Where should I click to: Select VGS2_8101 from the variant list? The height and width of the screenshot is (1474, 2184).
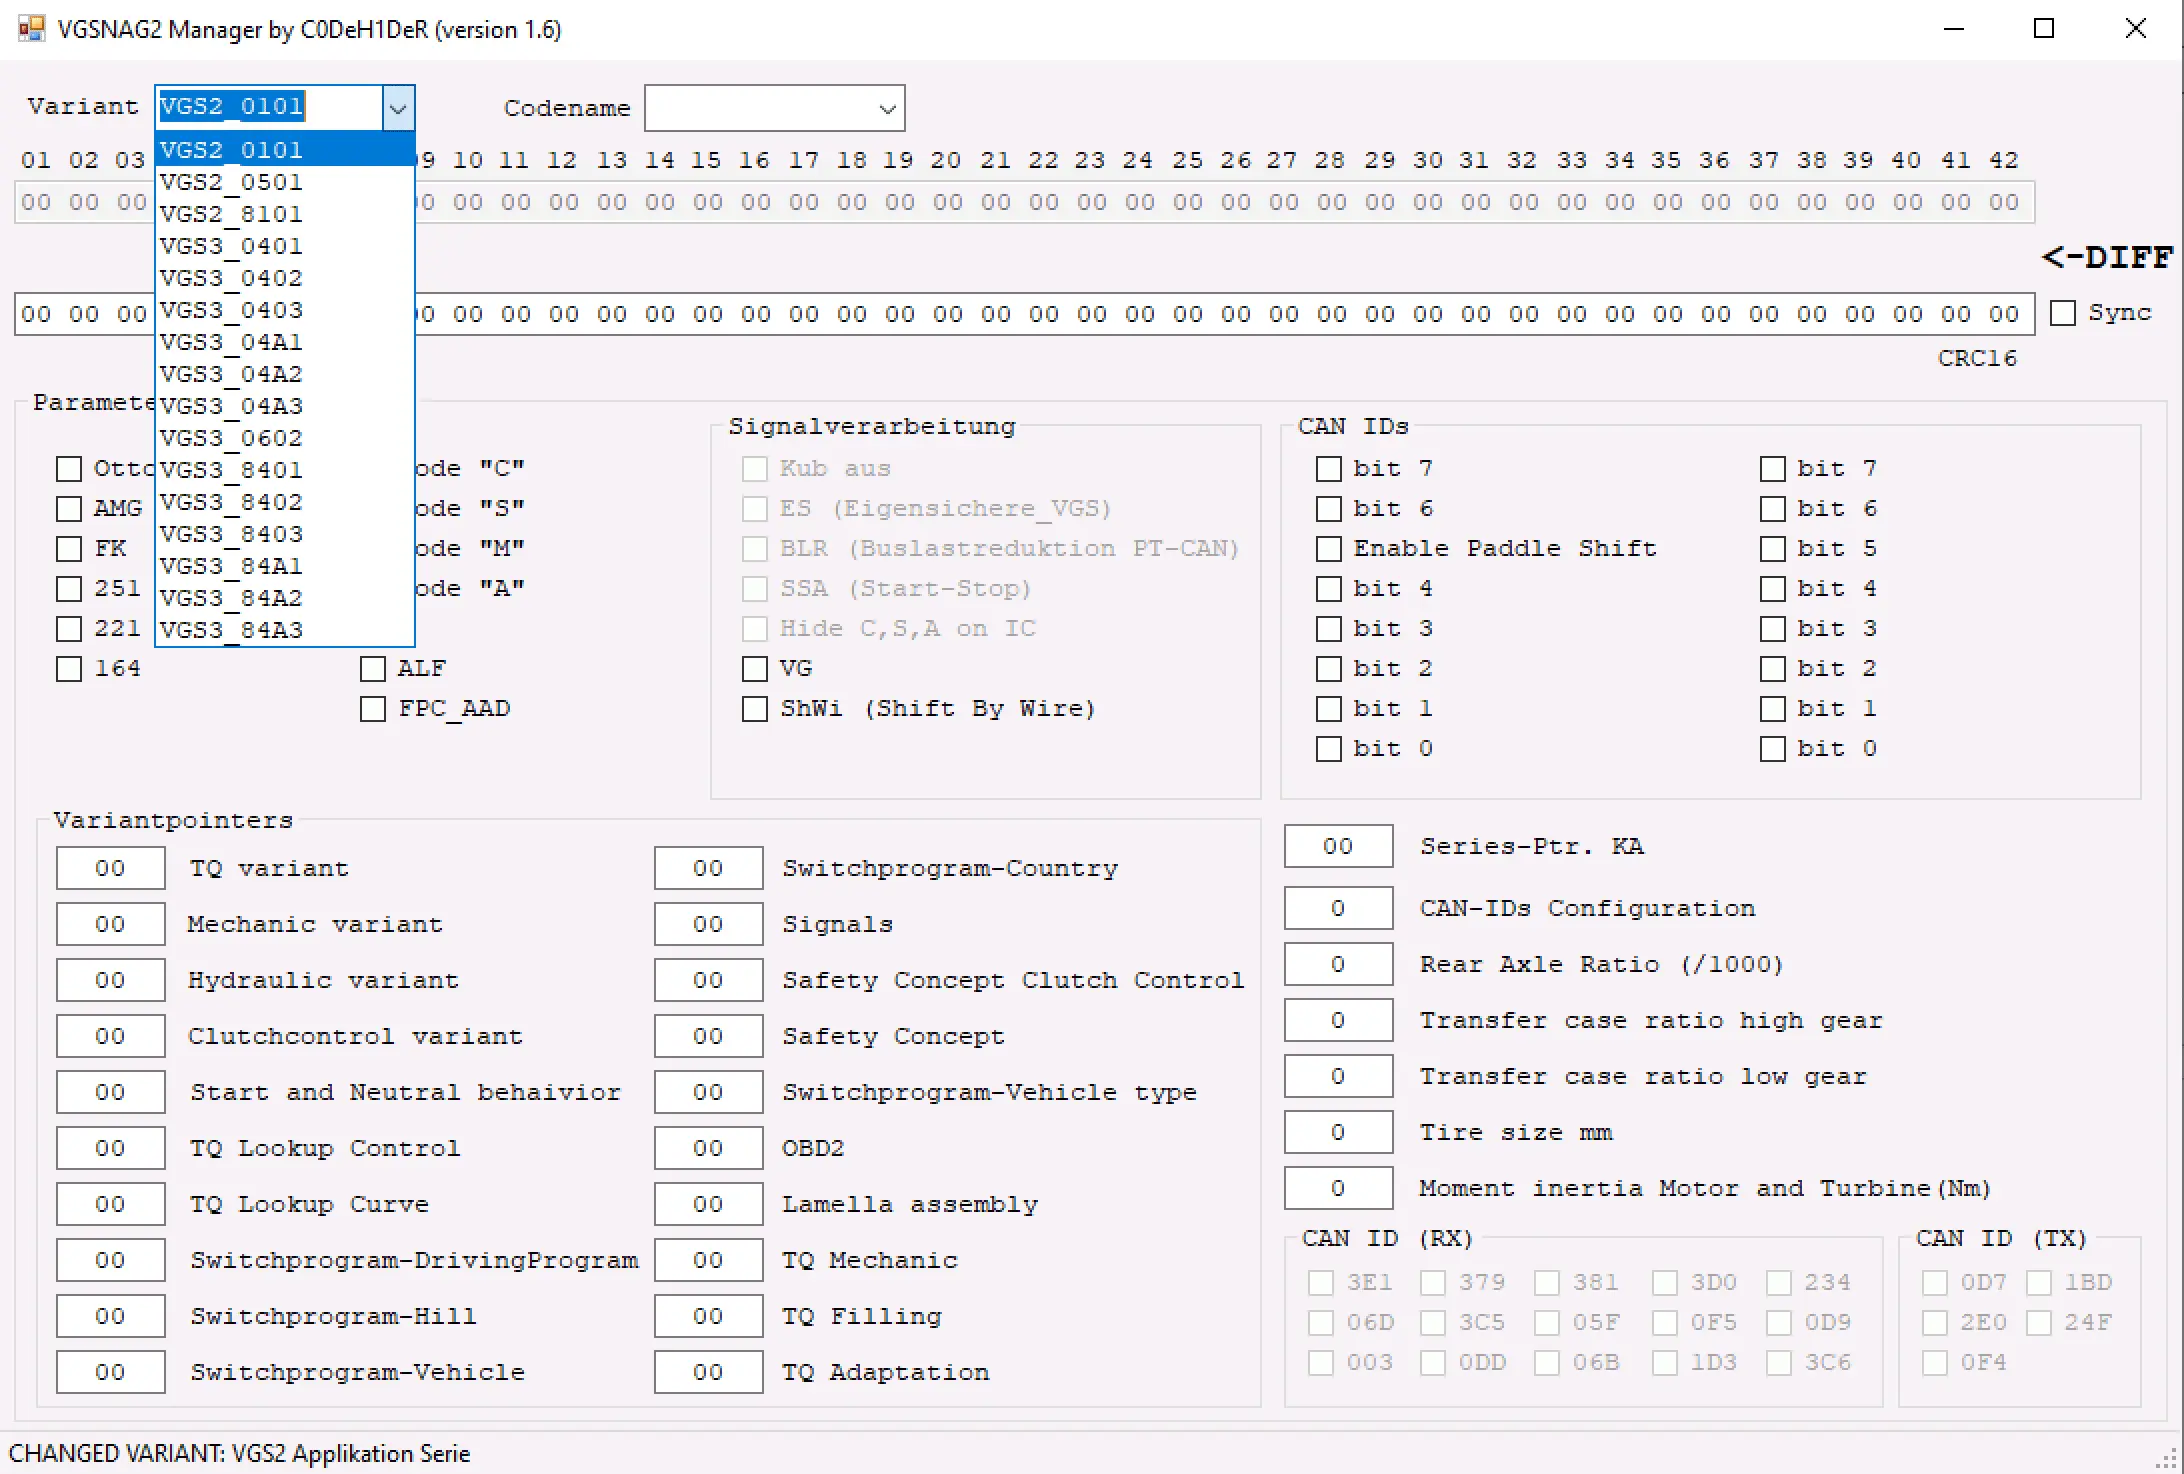pos(285,214)
